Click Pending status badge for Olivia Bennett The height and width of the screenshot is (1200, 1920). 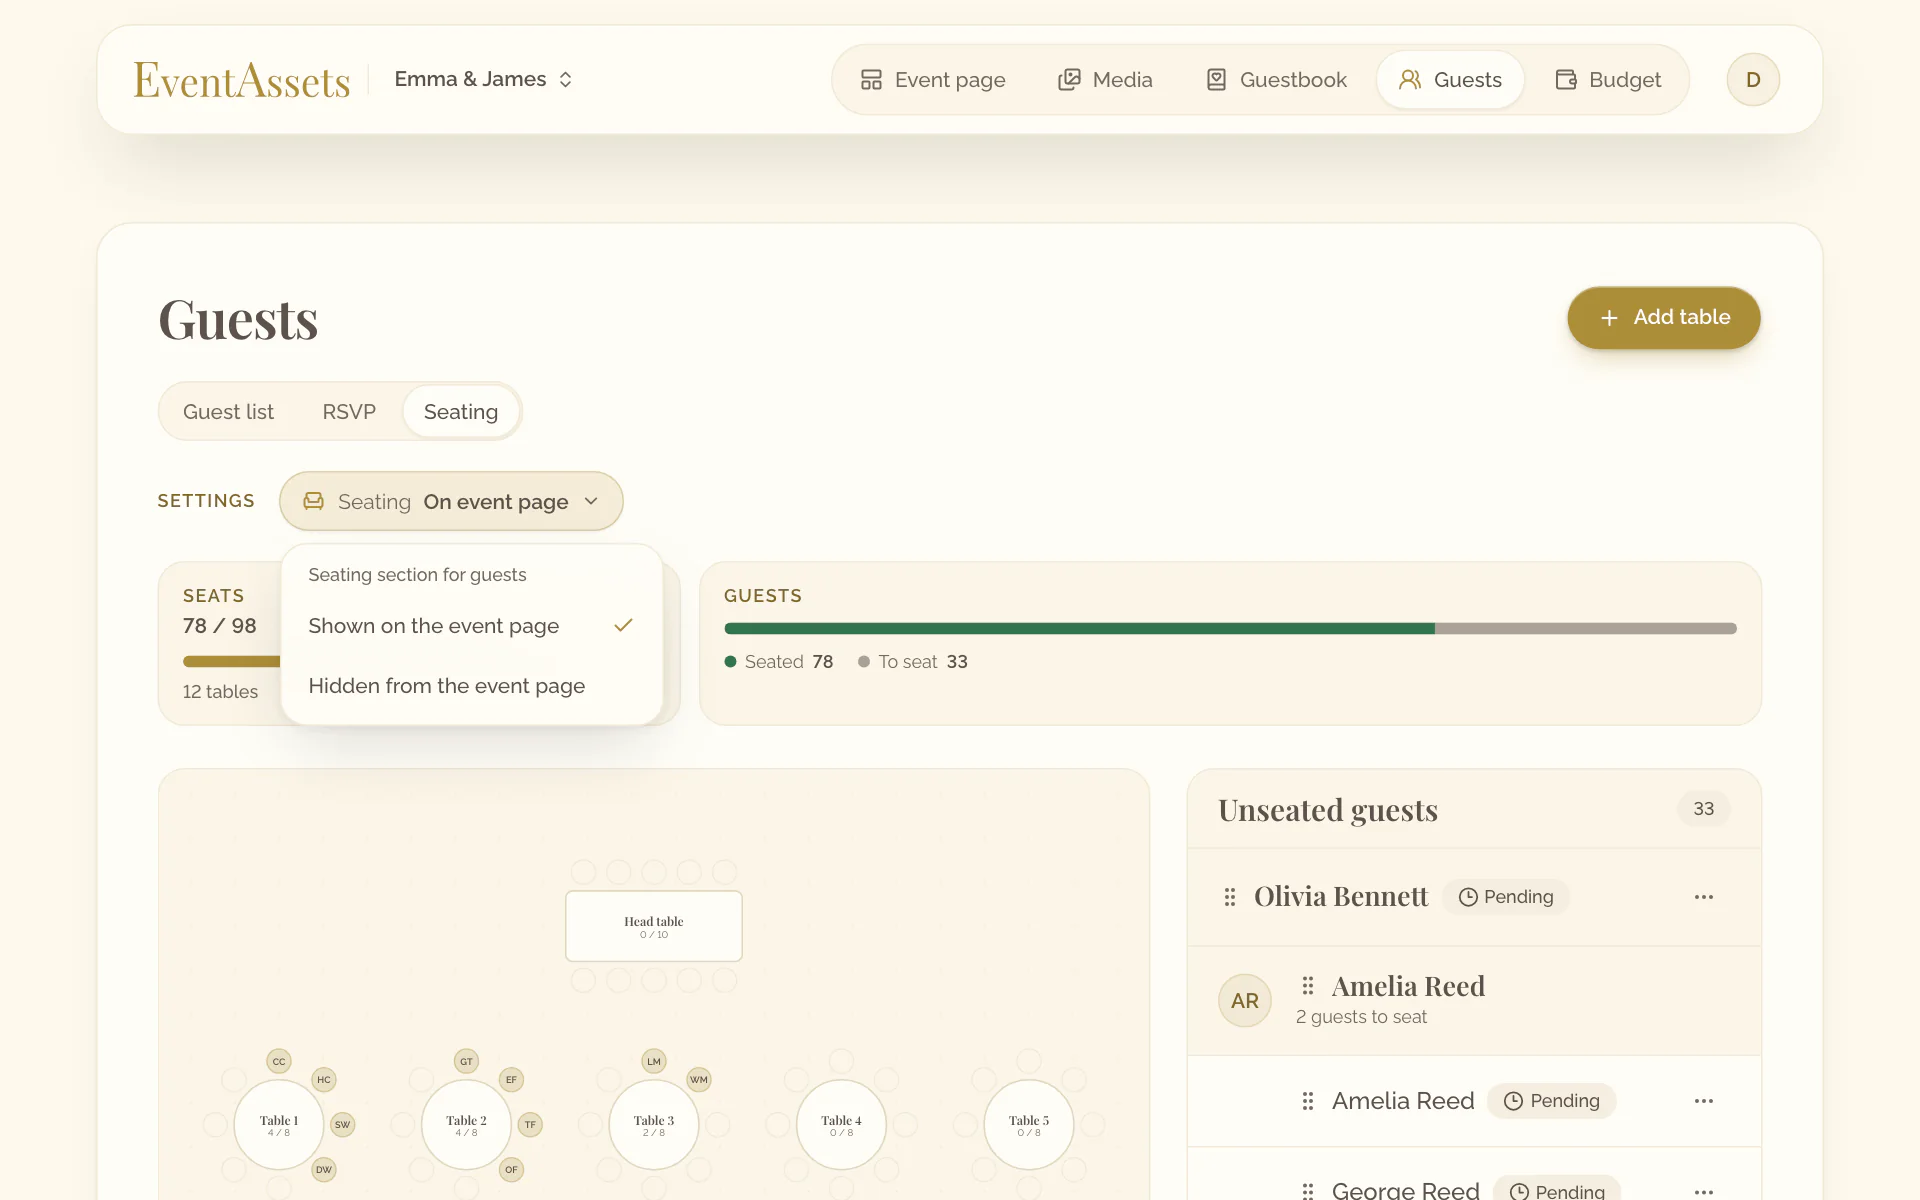pyautogui.click(x=1506, y=897)
